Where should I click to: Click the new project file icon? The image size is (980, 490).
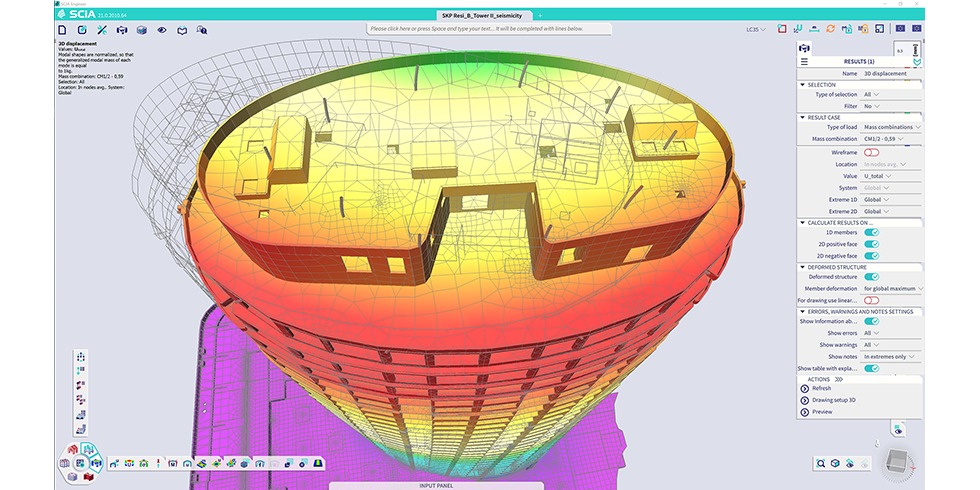tap(63, 31)
